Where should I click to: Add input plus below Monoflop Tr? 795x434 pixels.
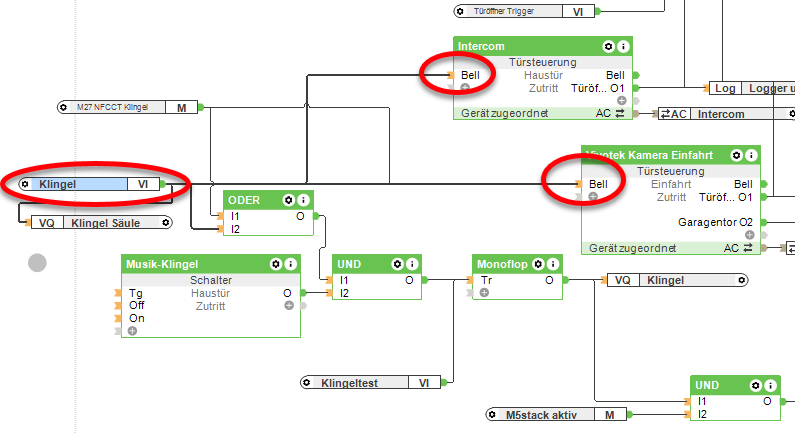[484, 293]
